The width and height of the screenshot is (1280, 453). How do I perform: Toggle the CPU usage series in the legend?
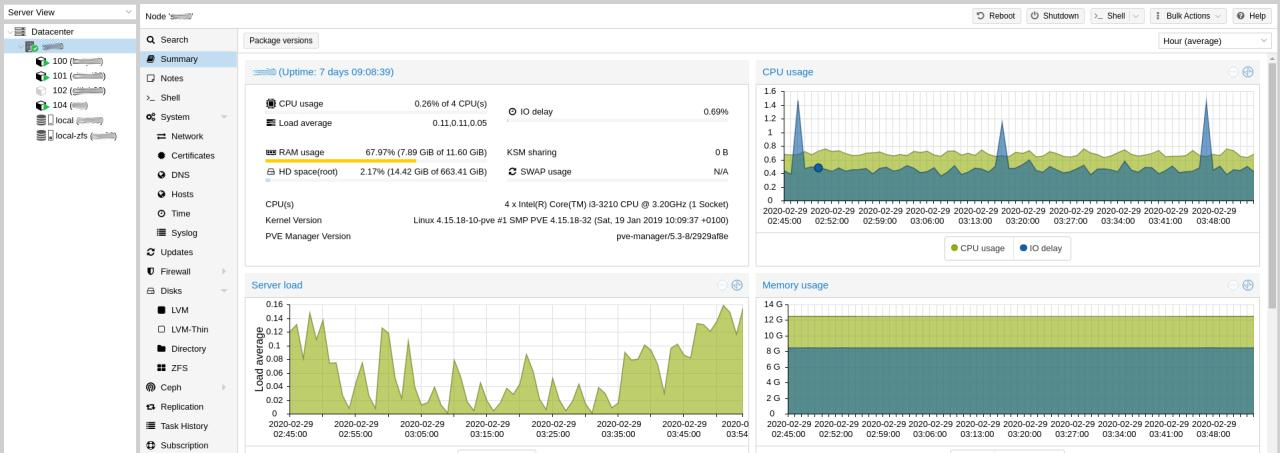click(x=977, y=248)
